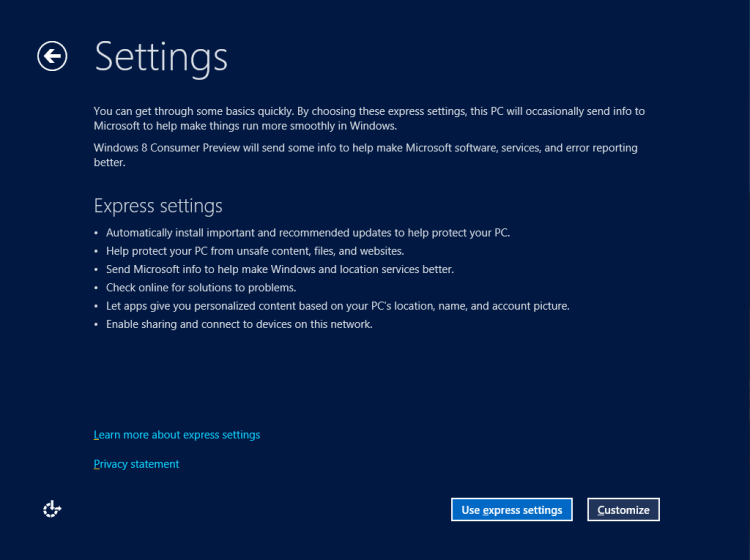Image resolution: width=750 pixels, height=560 pixels.
Task: Click the Express settings heading
Action: coord(157,206)
